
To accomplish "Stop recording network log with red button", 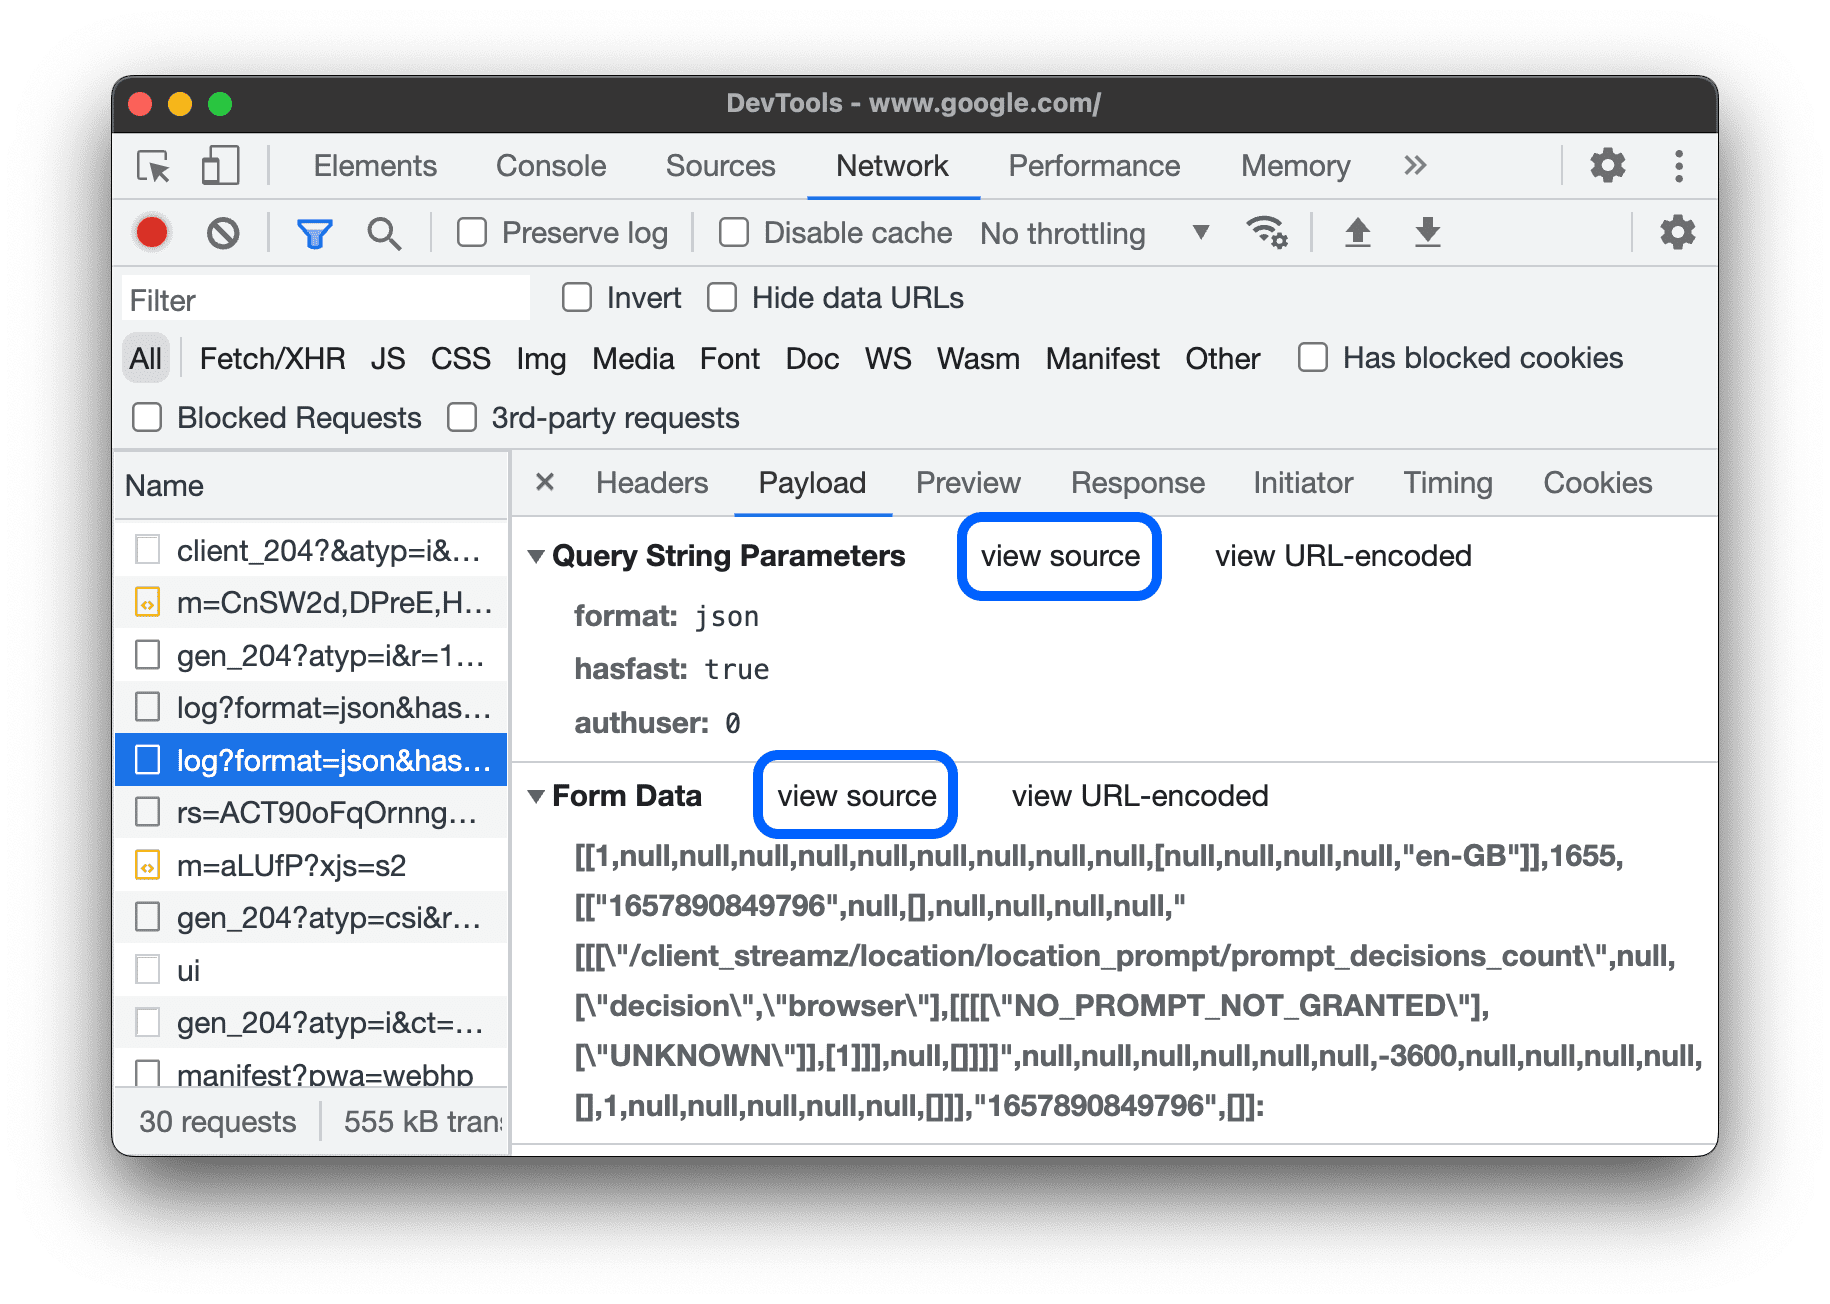I will (152, 233).
